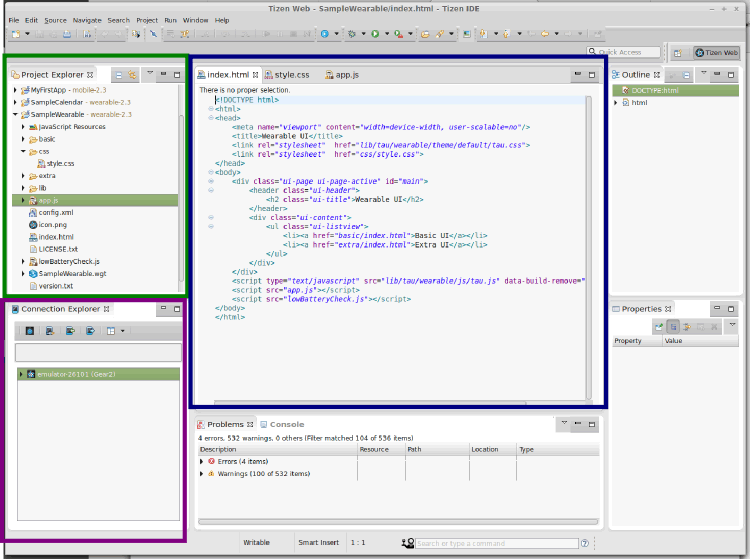Click the remote device manager icon
The width and height of the screenshot is (750, 559).
[x=50, y=331]
